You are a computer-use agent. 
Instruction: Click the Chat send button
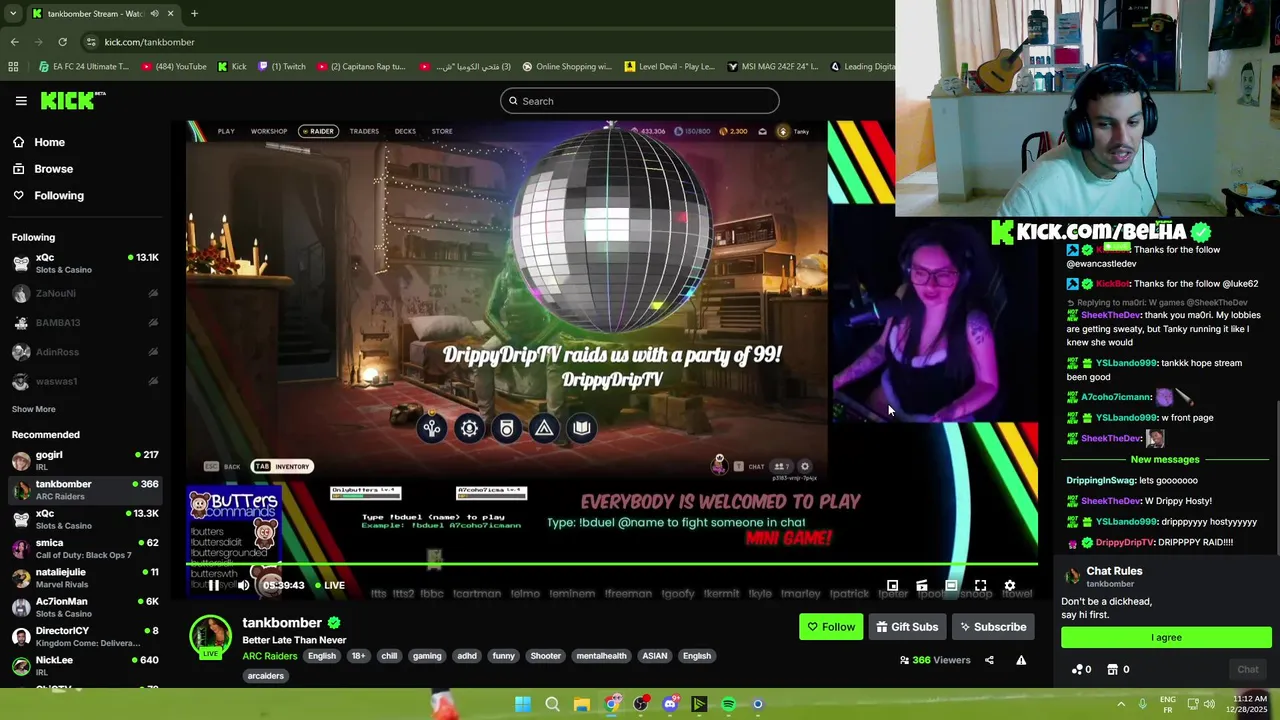coord(1248,669)
